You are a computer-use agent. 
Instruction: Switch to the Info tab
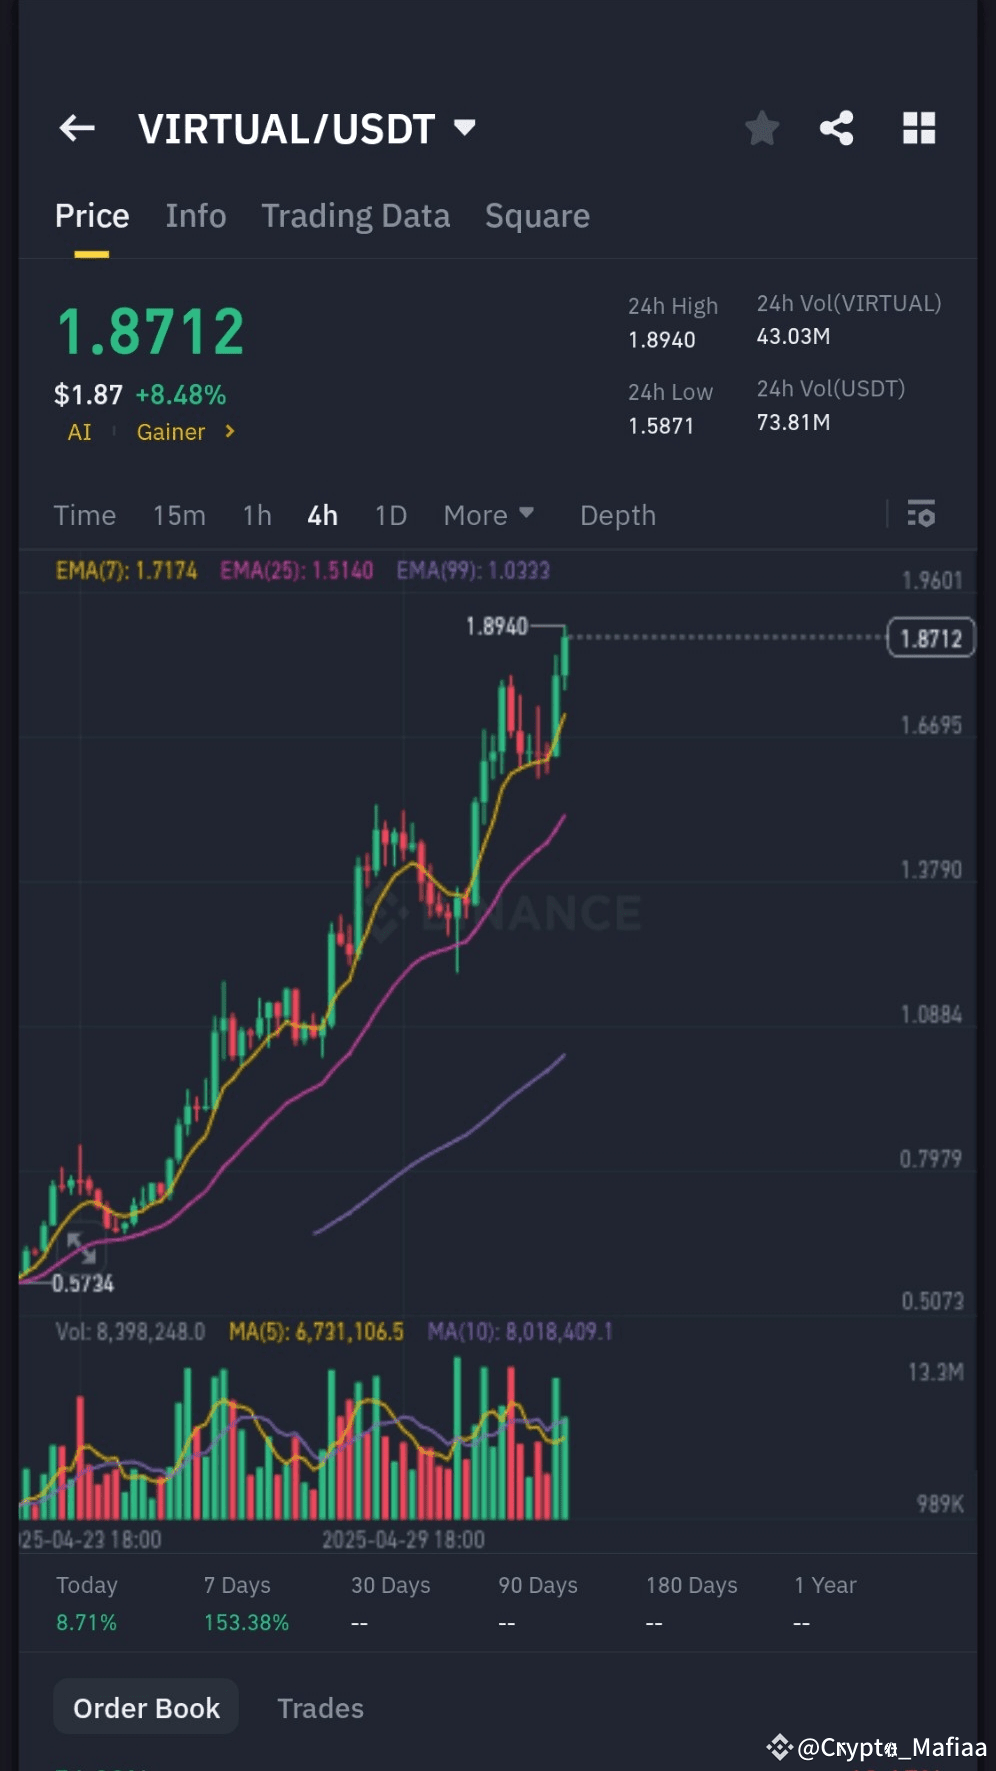tap(196, 216)
